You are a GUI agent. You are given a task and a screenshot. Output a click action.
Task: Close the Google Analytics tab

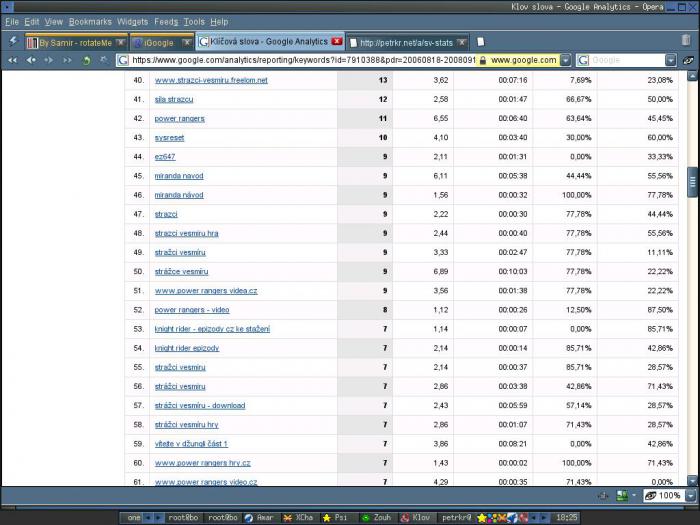pyautogui.click(x=337, y=42)
